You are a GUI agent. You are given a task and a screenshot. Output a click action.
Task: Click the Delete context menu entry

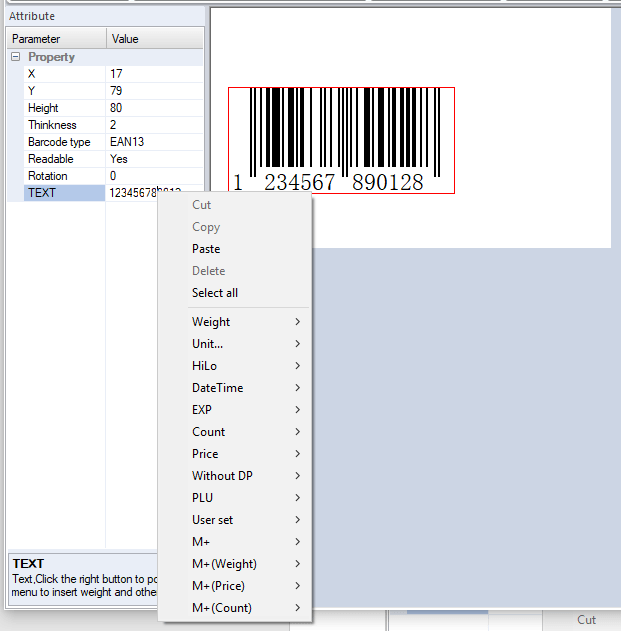(234, 271)
